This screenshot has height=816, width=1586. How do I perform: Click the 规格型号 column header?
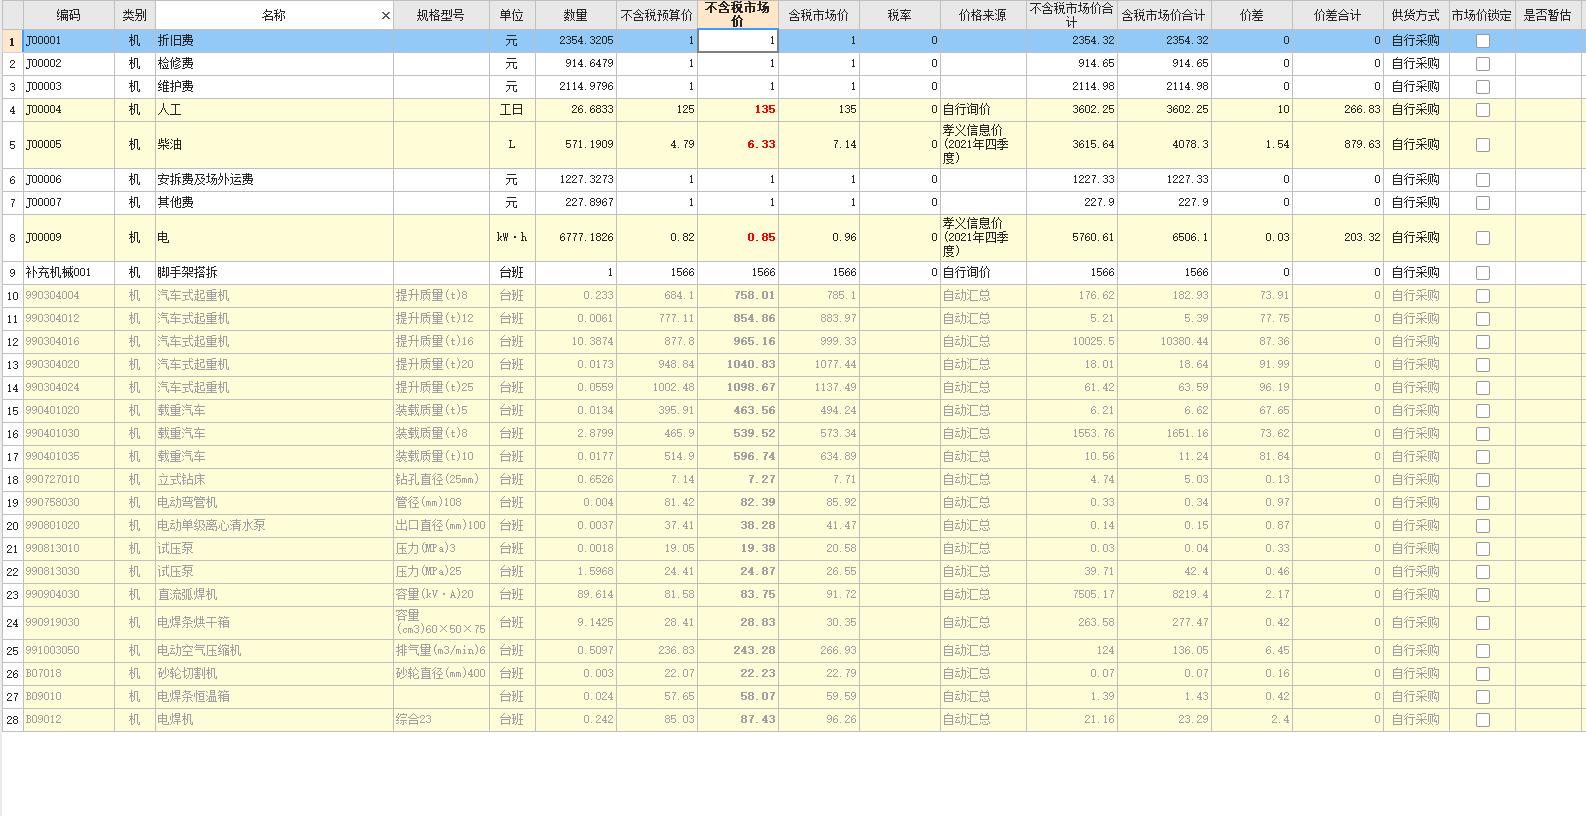(441, 15)
